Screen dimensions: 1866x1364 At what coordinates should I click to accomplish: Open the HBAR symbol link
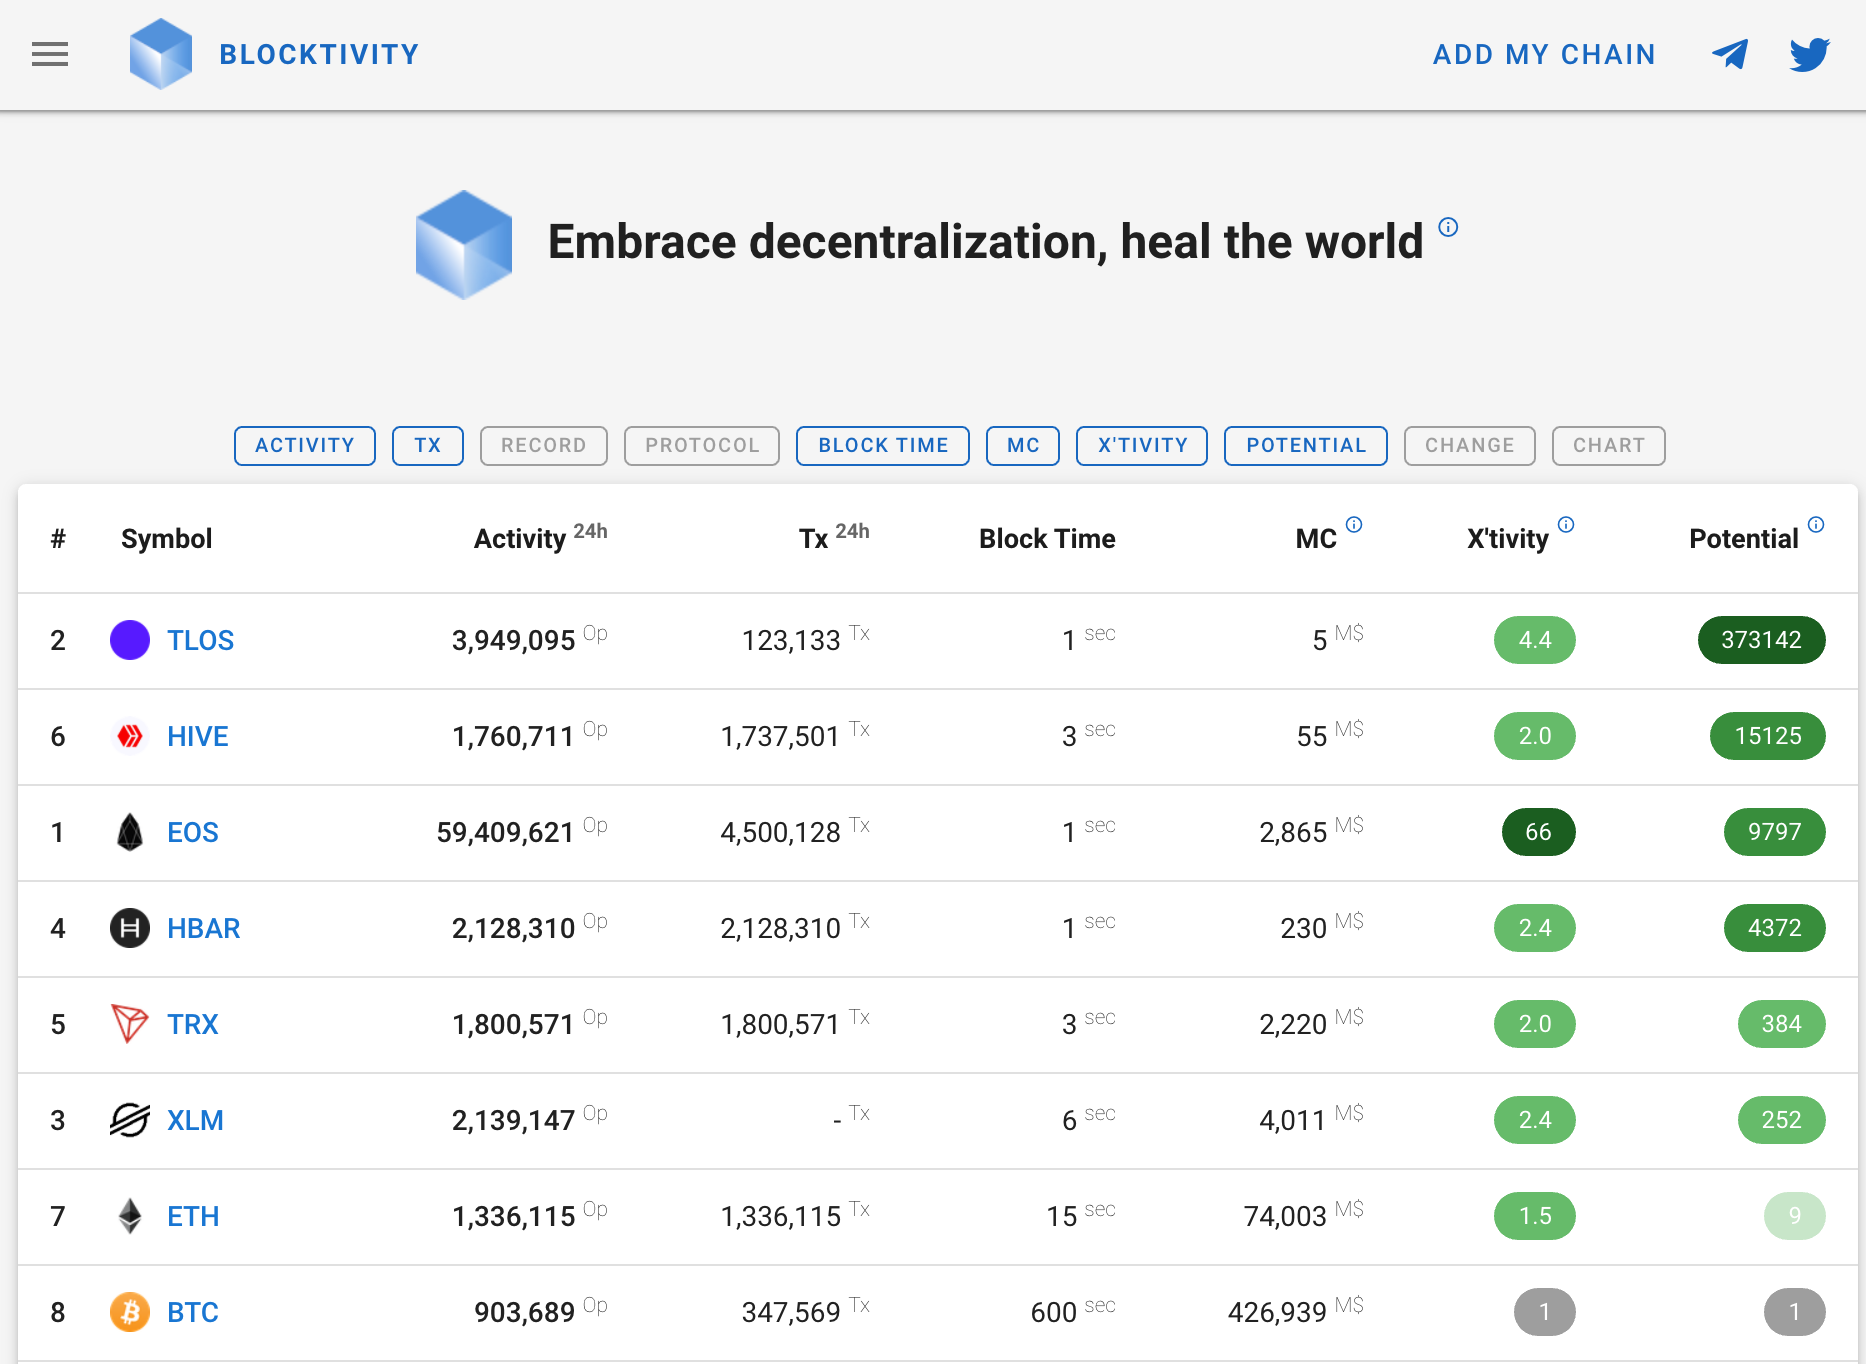(x=204, y=928)
